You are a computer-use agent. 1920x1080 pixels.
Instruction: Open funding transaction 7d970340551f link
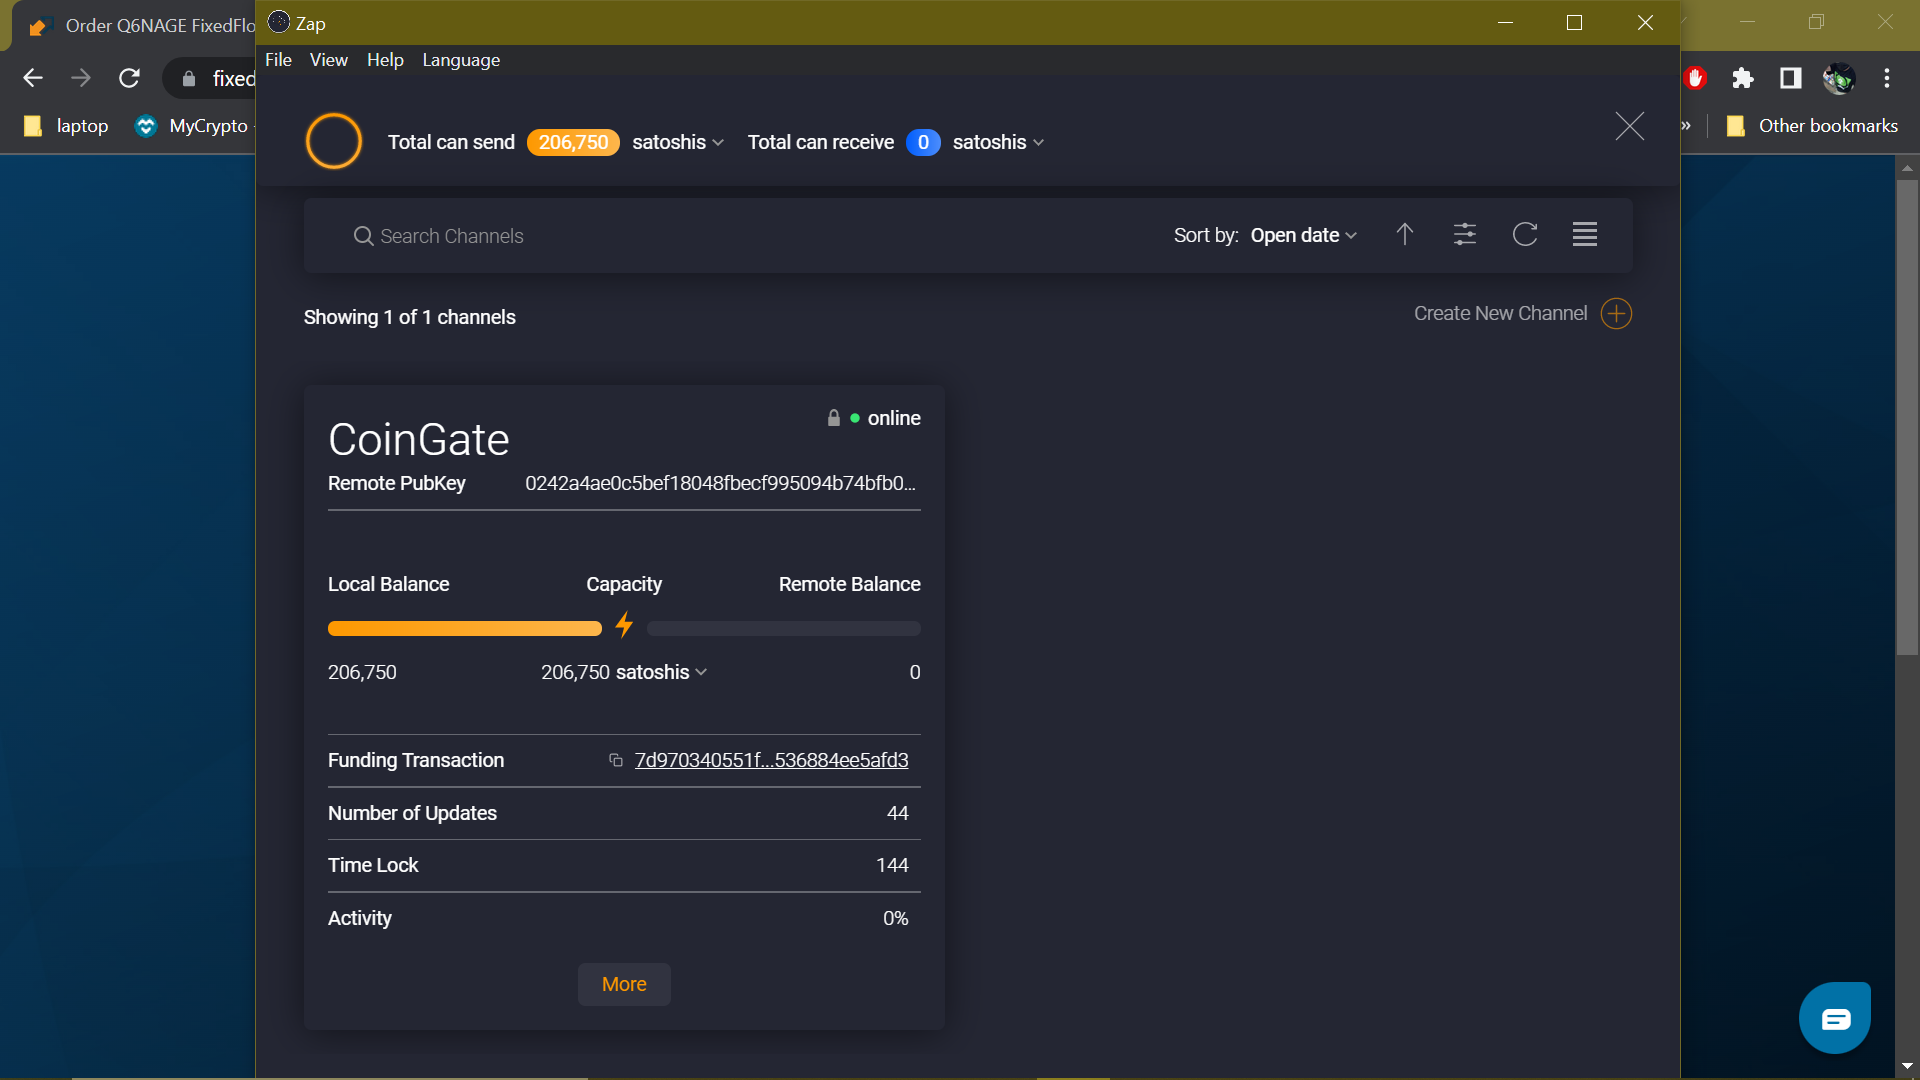(x=771, y=760)
